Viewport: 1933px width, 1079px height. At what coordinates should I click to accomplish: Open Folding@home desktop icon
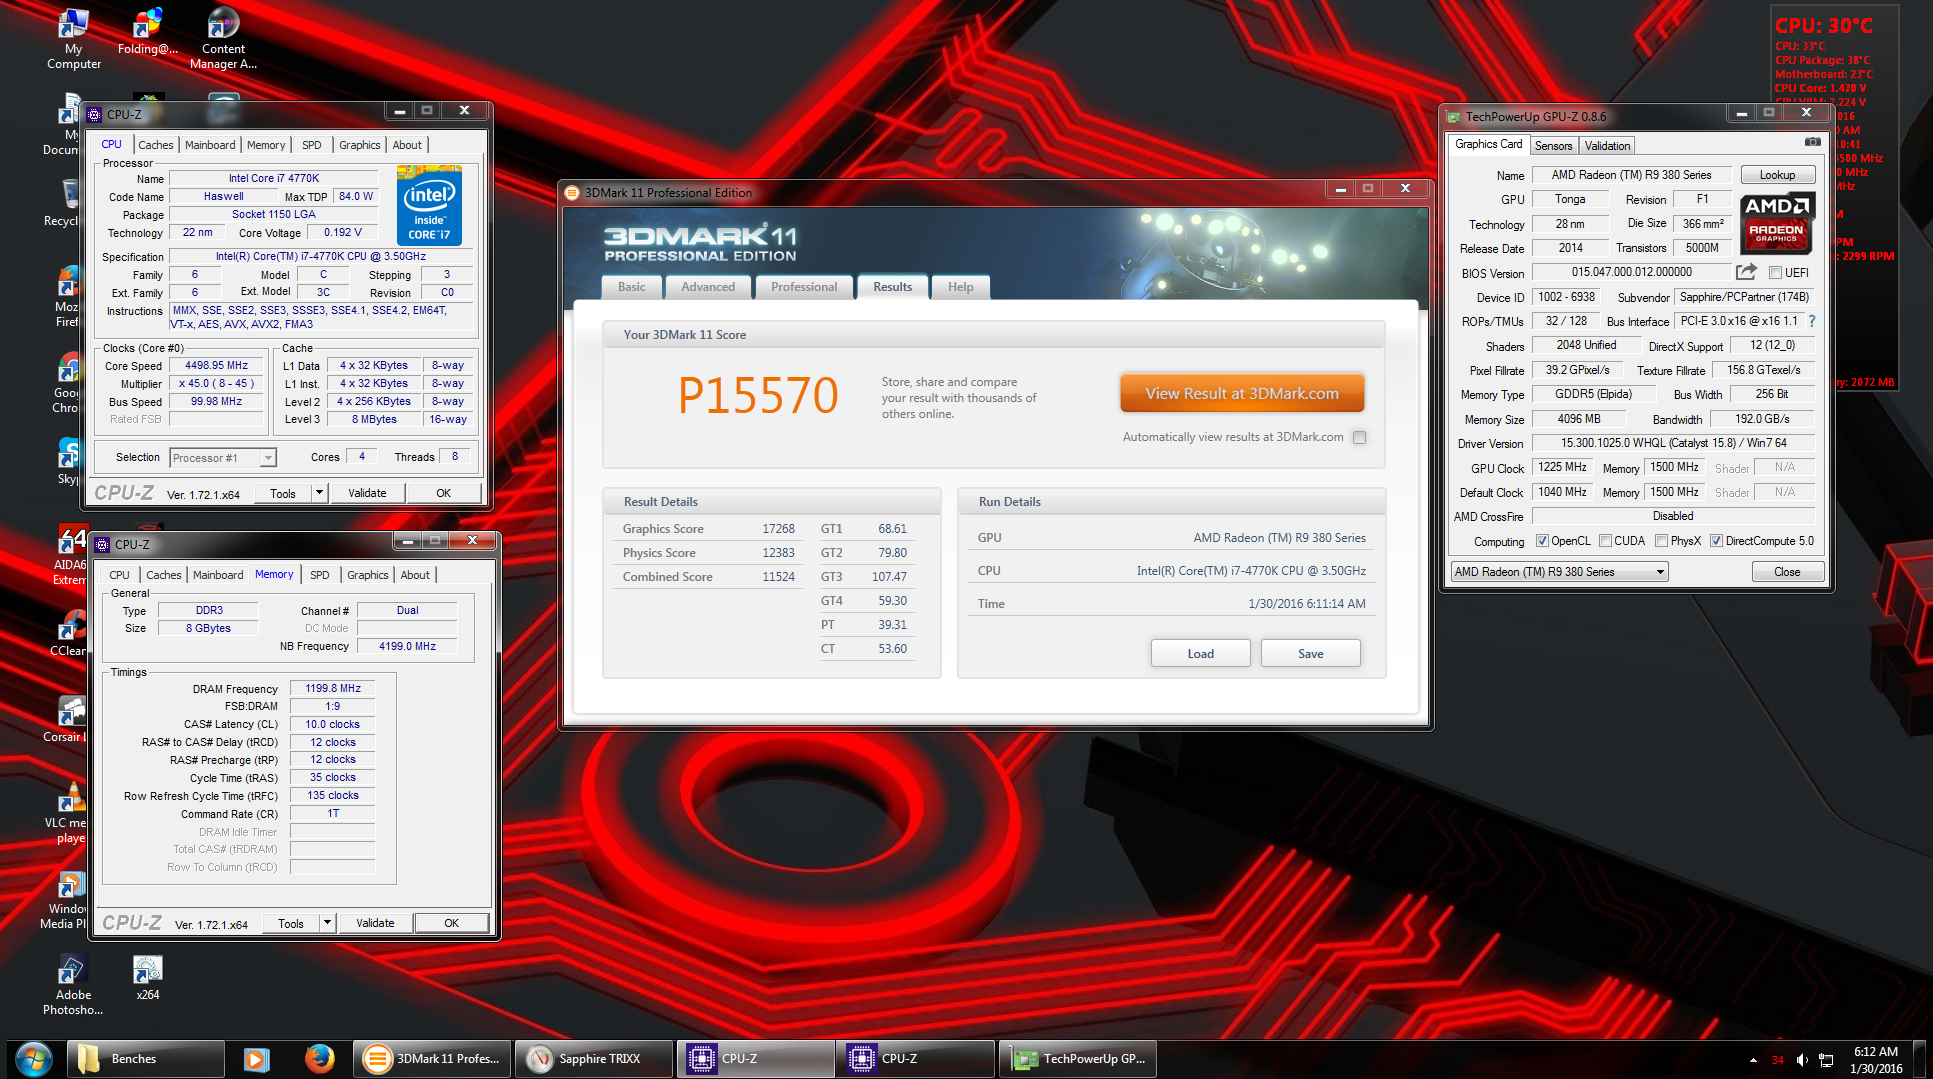coord(148,32)
